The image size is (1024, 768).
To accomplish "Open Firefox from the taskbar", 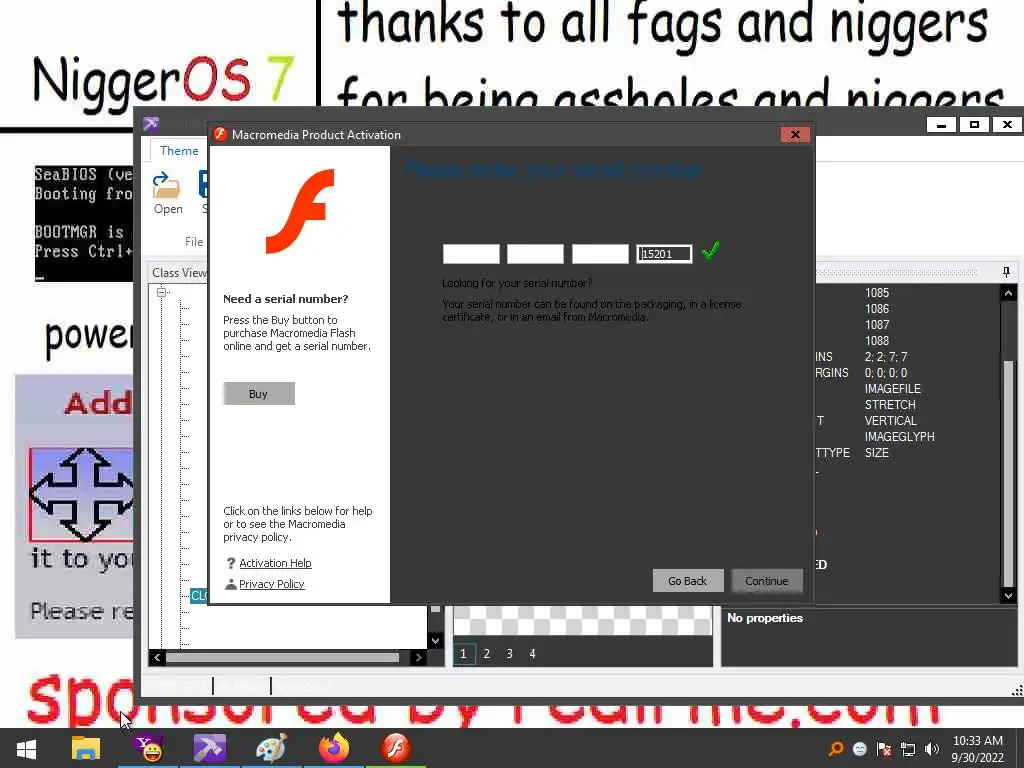I will coord(334,749).
